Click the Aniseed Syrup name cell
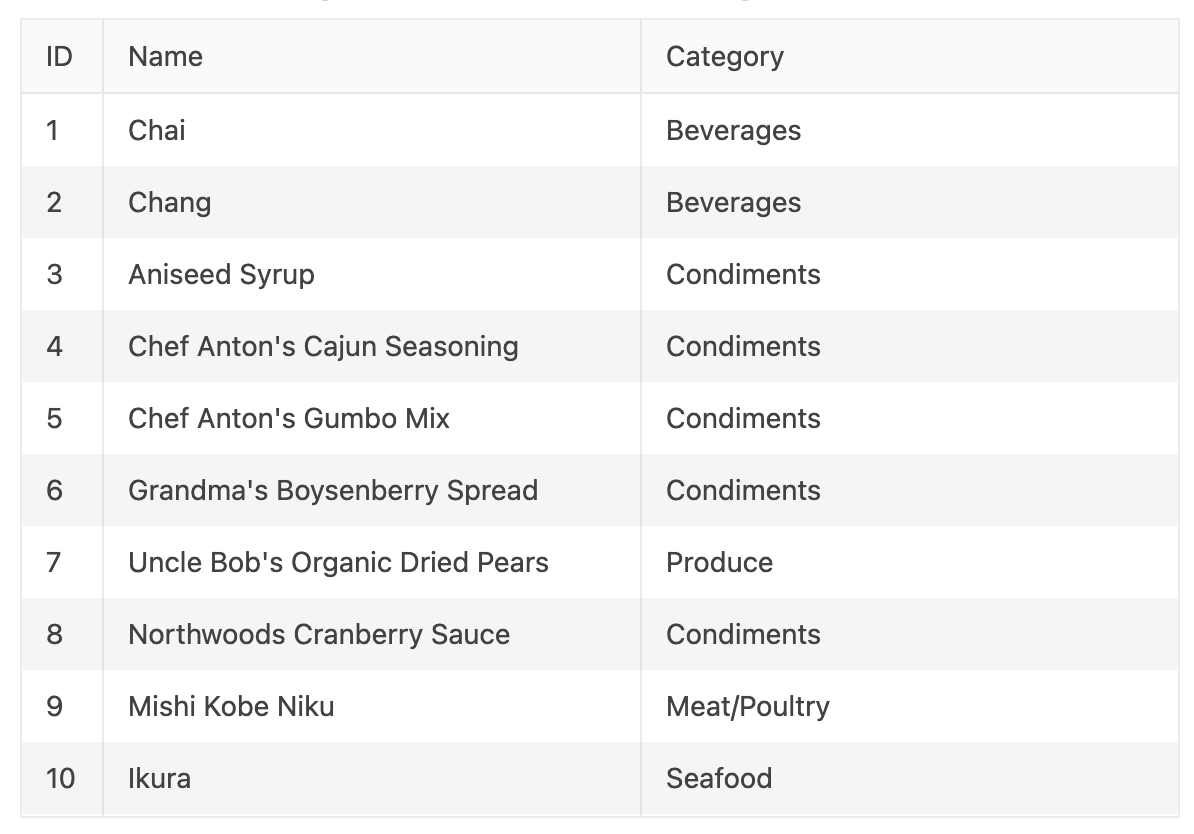Viewport: 1194px width, 834px height. click(221, 274)
